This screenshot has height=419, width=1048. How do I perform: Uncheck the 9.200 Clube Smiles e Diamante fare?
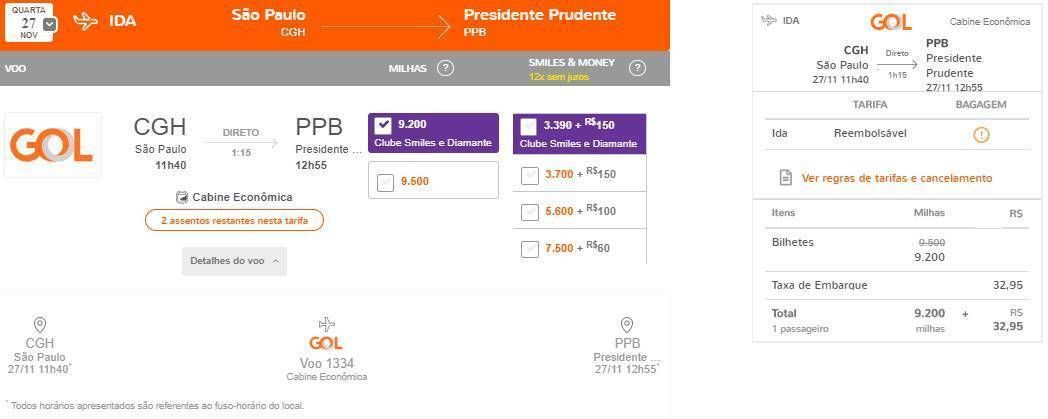(383, 124)
